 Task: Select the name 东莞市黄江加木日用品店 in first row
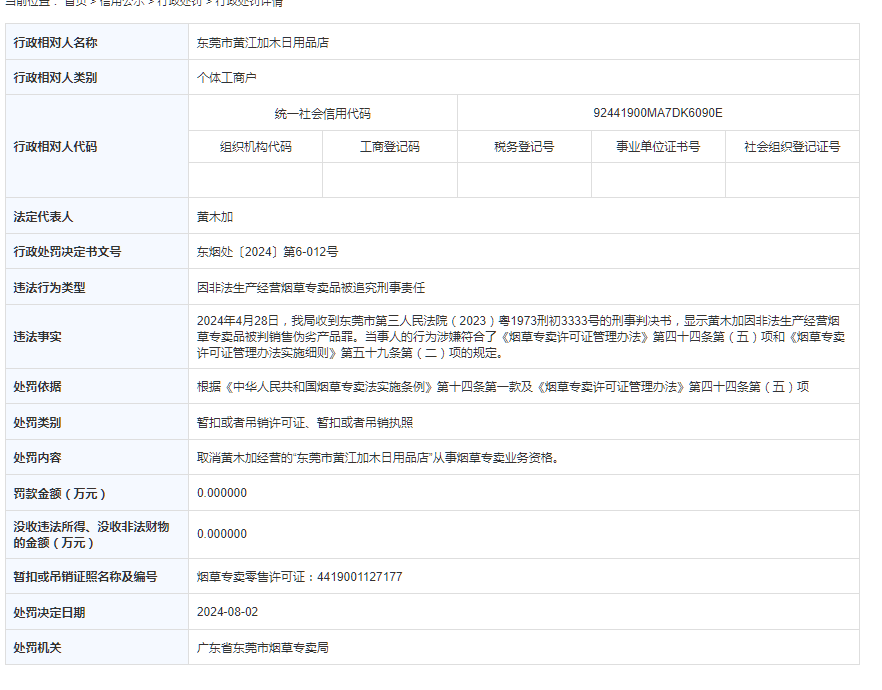point(263,43)
